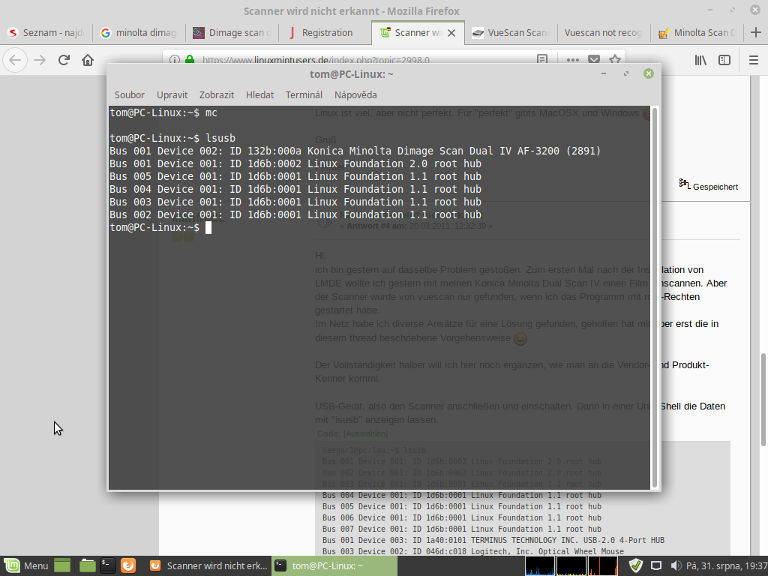The image size is (768, 576).
Task: Click the Linux Foundation 2.0 root hub line
Action: coord(295,164)
